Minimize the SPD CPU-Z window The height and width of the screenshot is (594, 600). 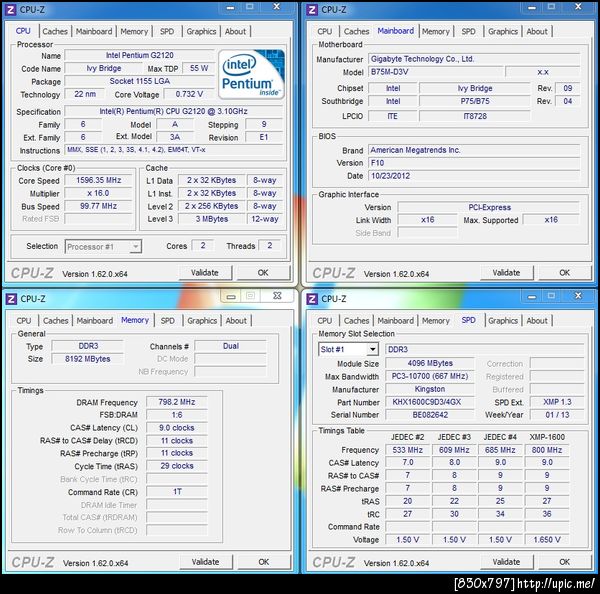tap(532, 297)
